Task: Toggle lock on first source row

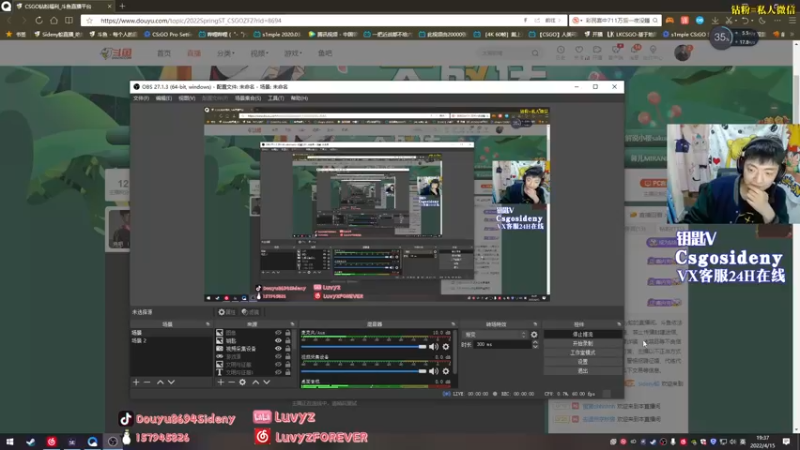Action: 288,333
